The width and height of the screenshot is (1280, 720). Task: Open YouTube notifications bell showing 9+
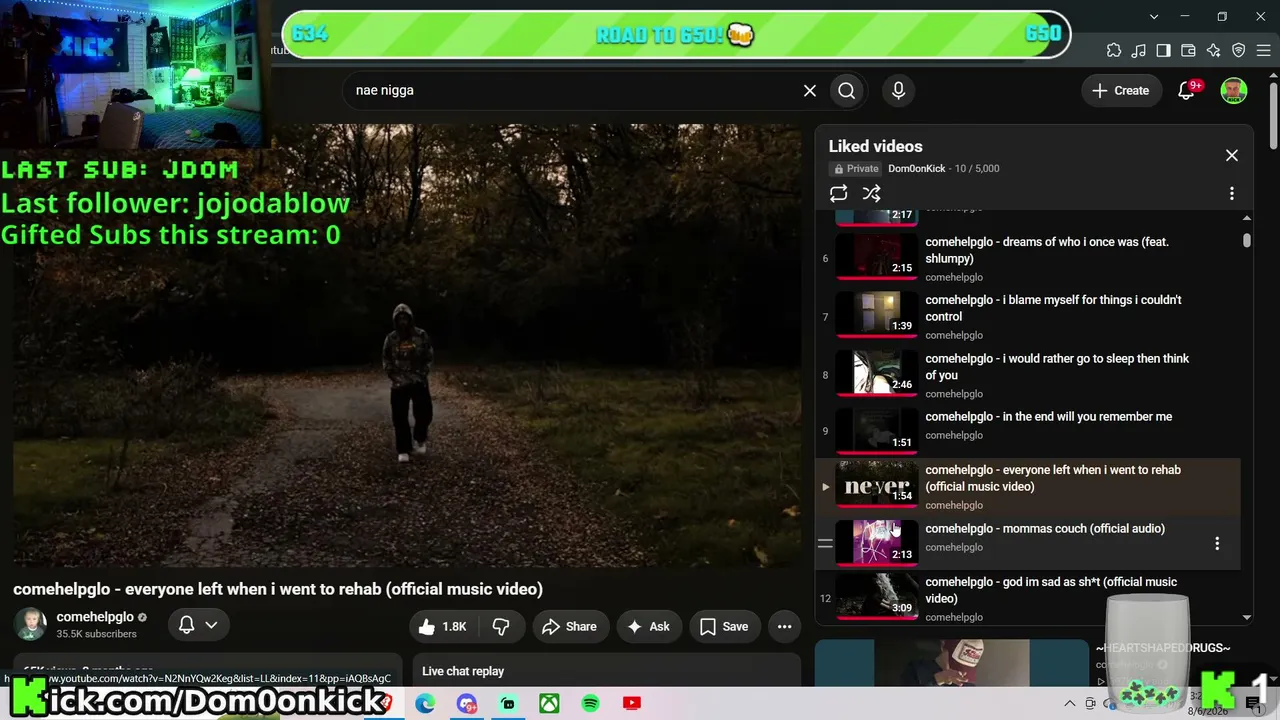1187,90
